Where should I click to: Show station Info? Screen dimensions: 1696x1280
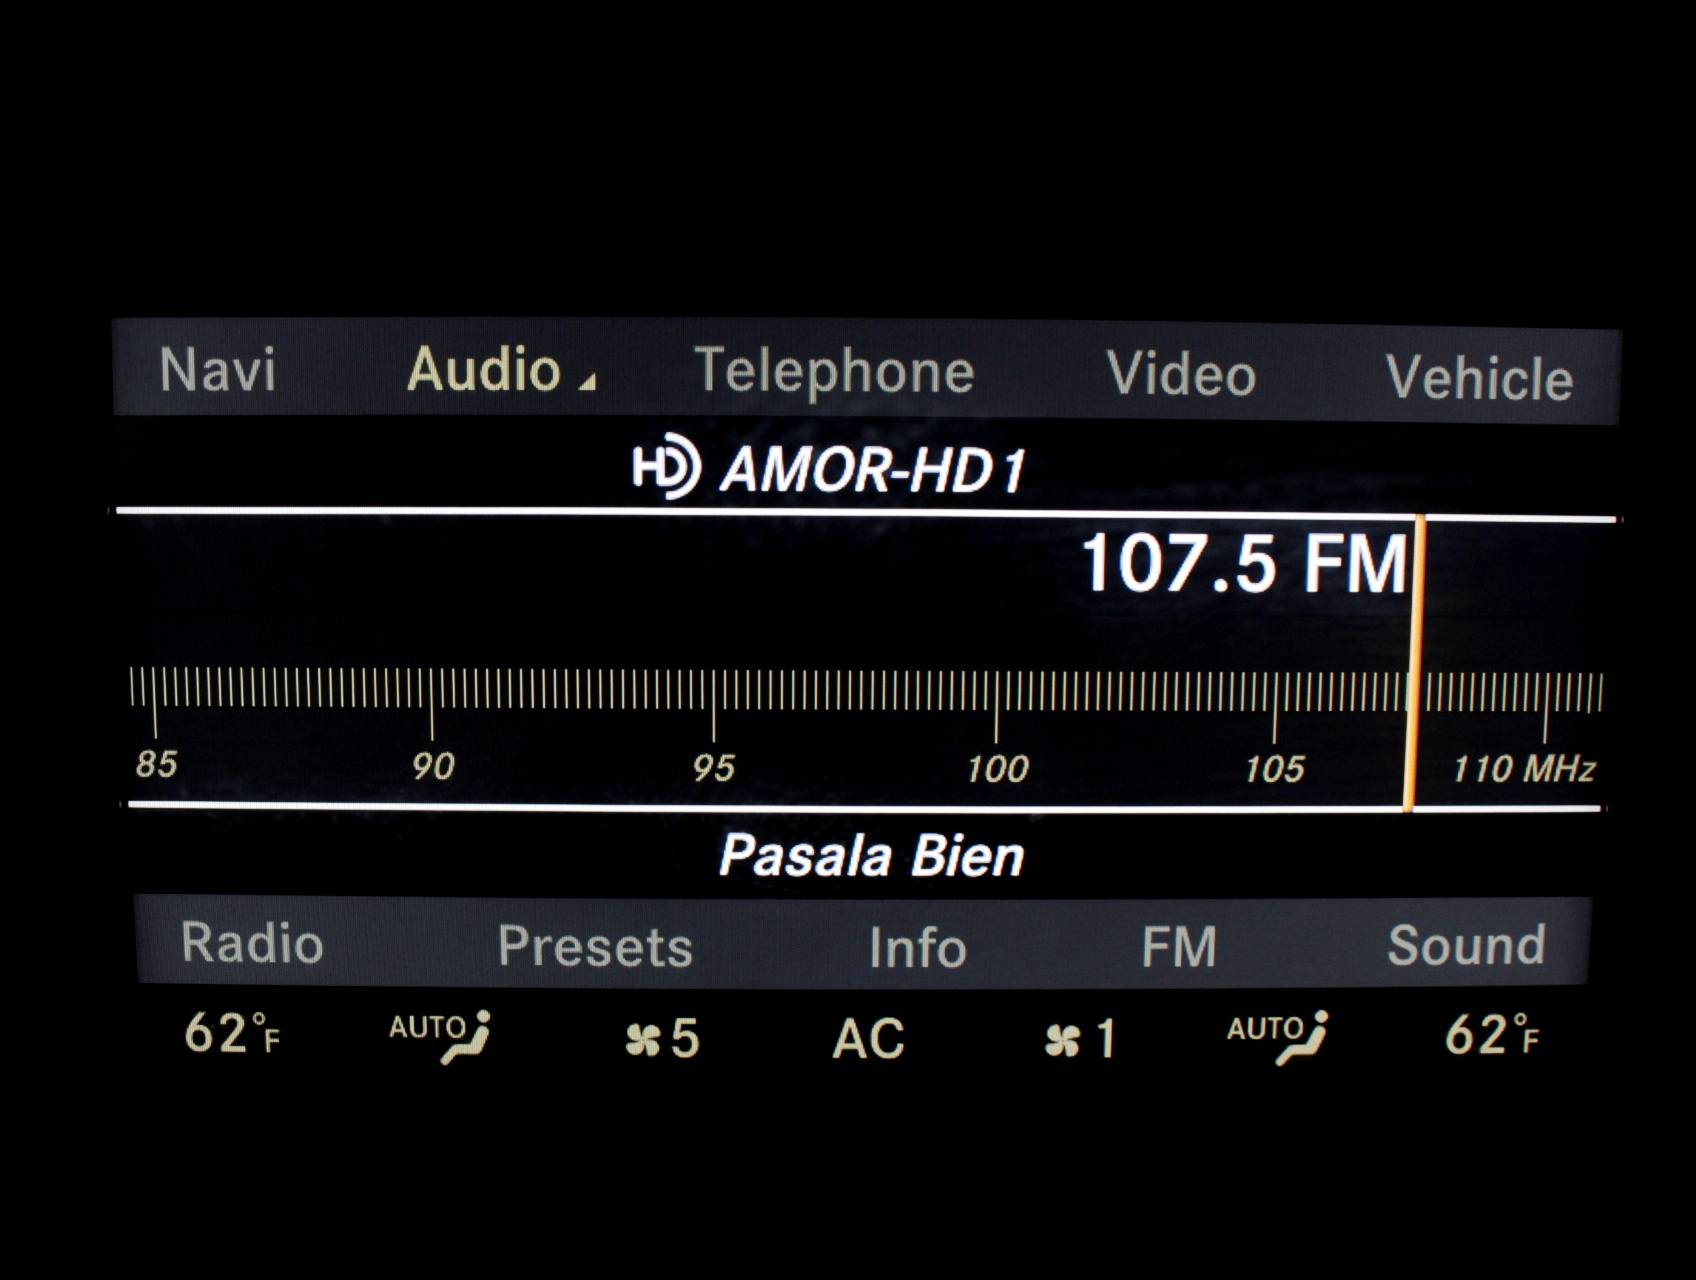pos(917,948)
